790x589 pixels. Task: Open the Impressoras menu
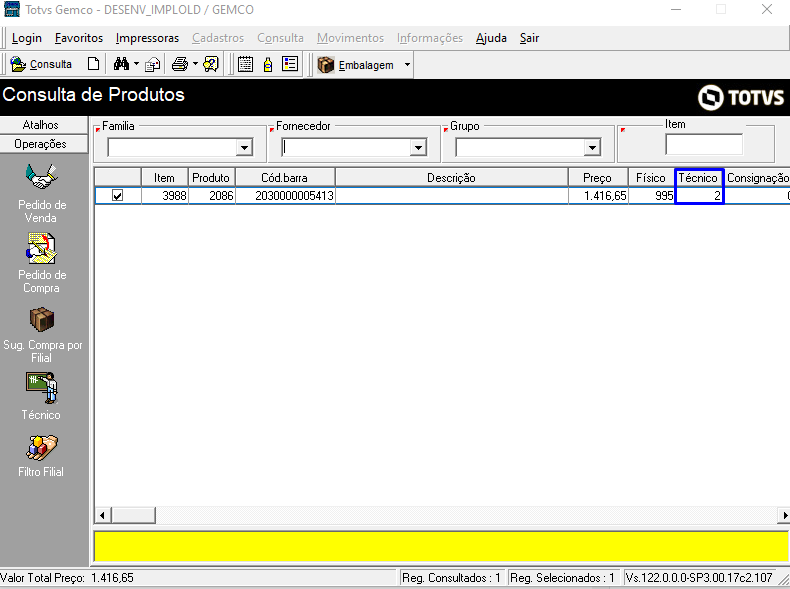(147, 38)
